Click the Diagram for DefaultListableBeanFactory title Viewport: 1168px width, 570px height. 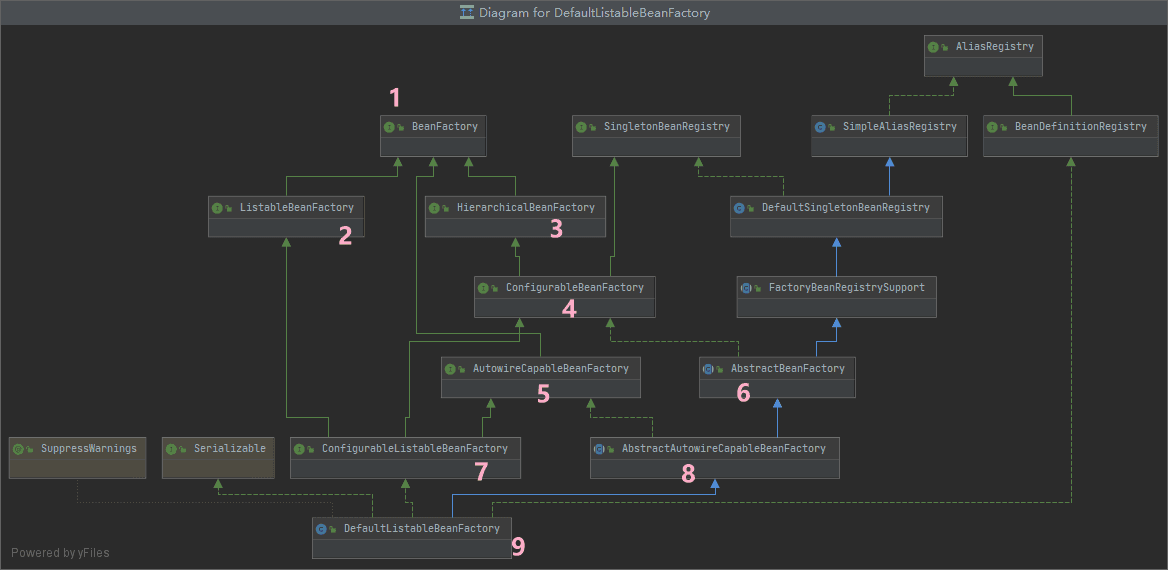594,12
